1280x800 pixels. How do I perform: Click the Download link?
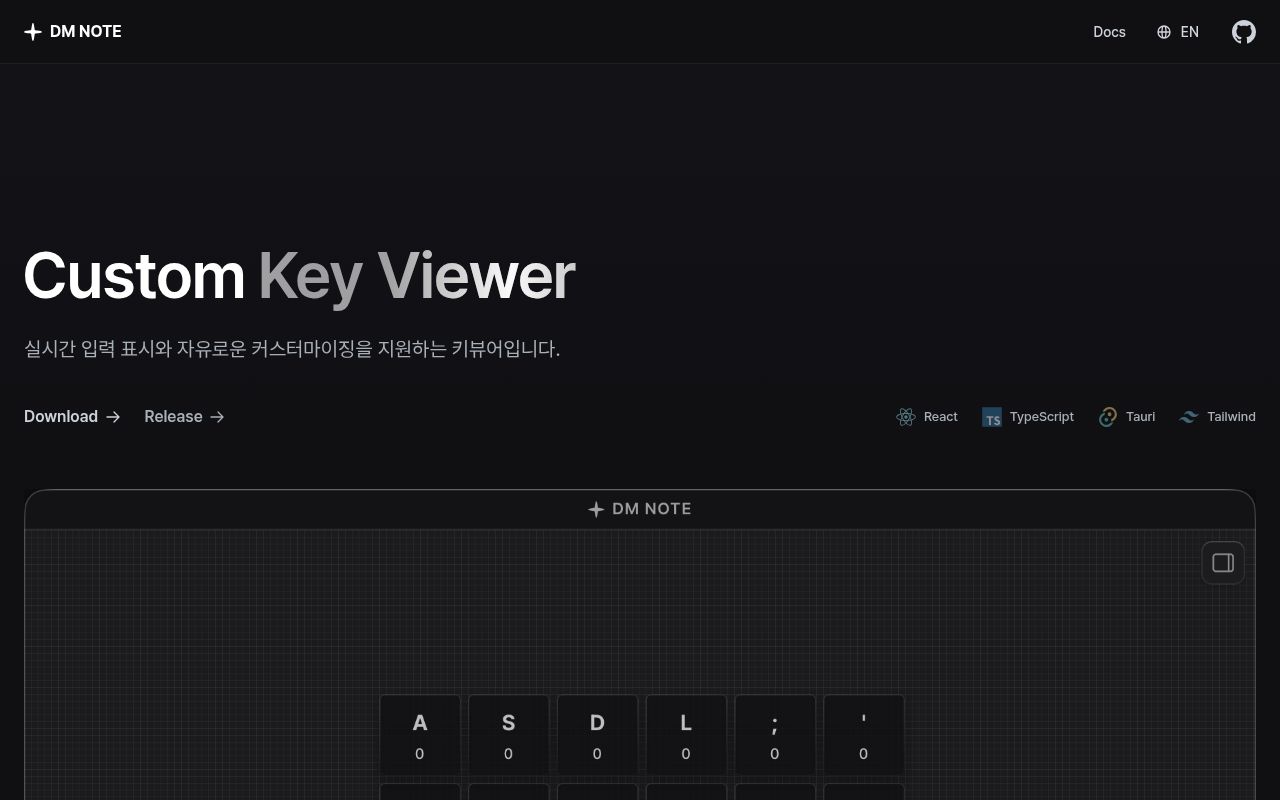tap(72, 417)
